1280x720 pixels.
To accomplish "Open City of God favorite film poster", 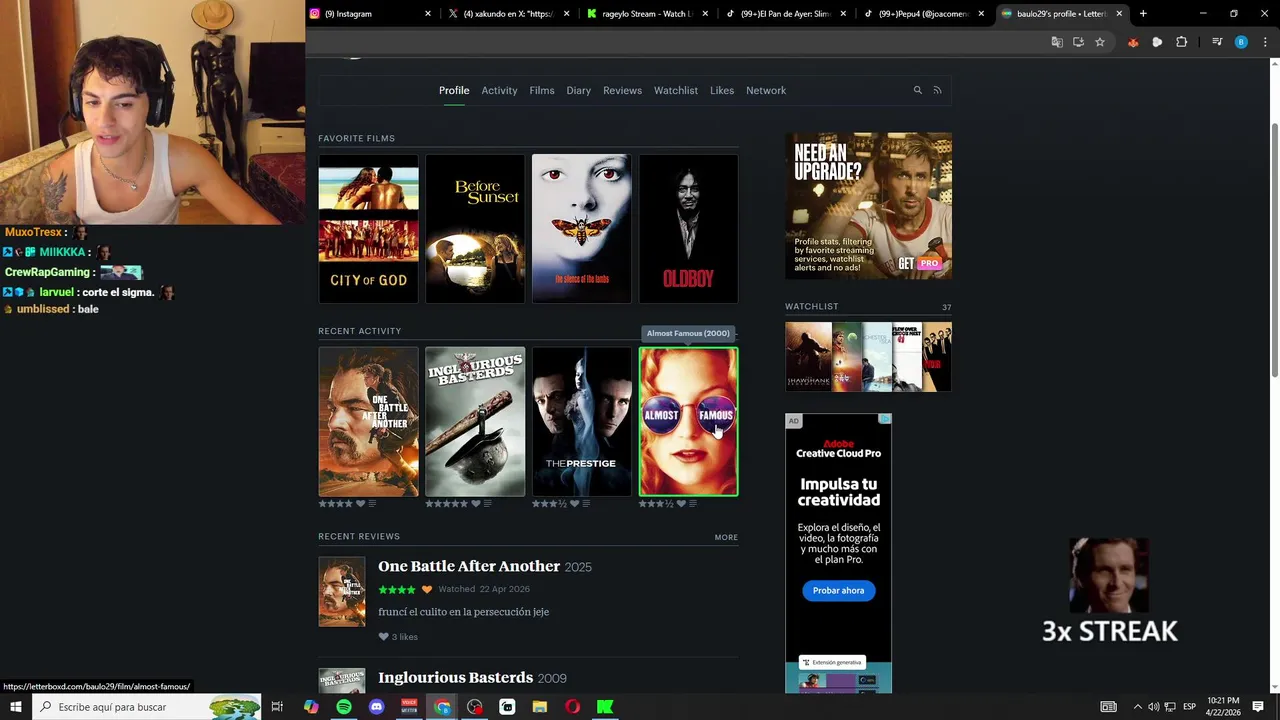I will (369, 228).
